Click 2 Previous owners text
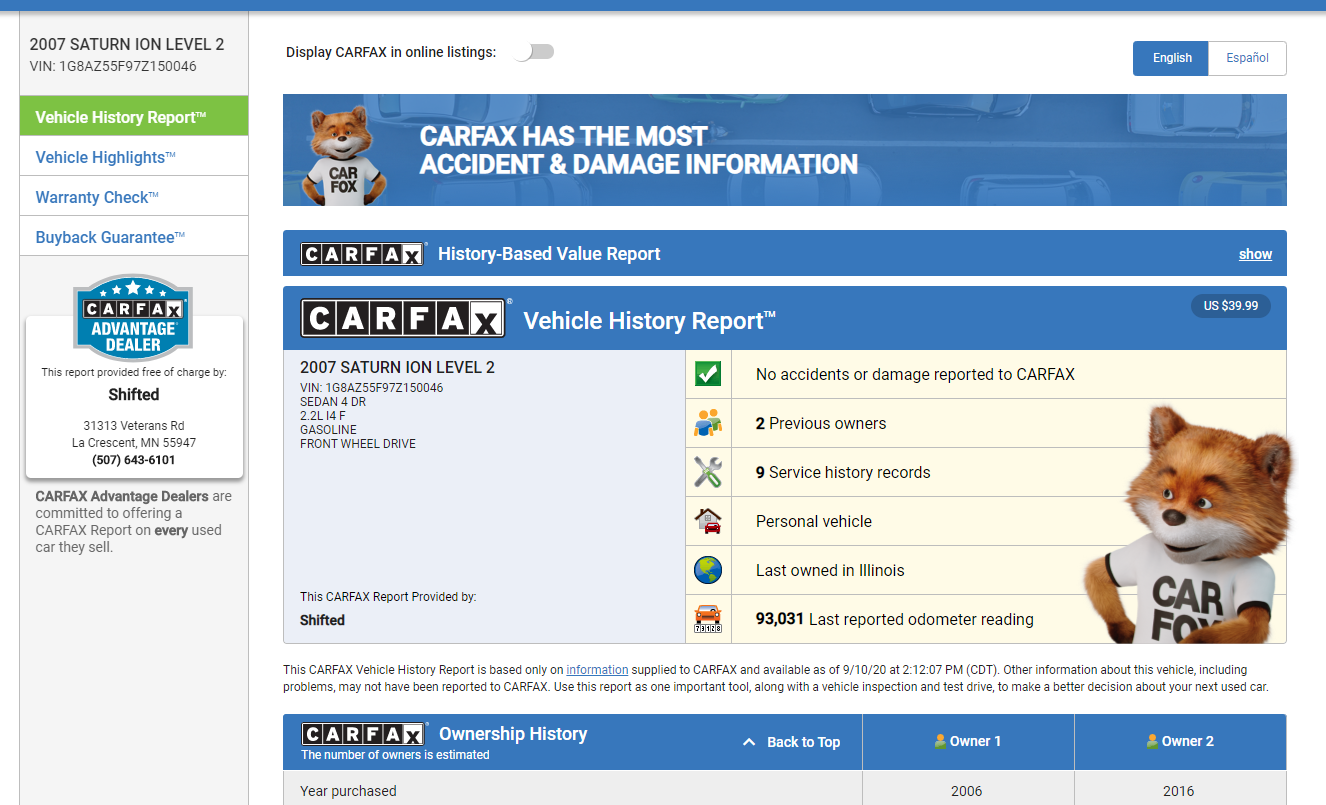 point(821,423)
